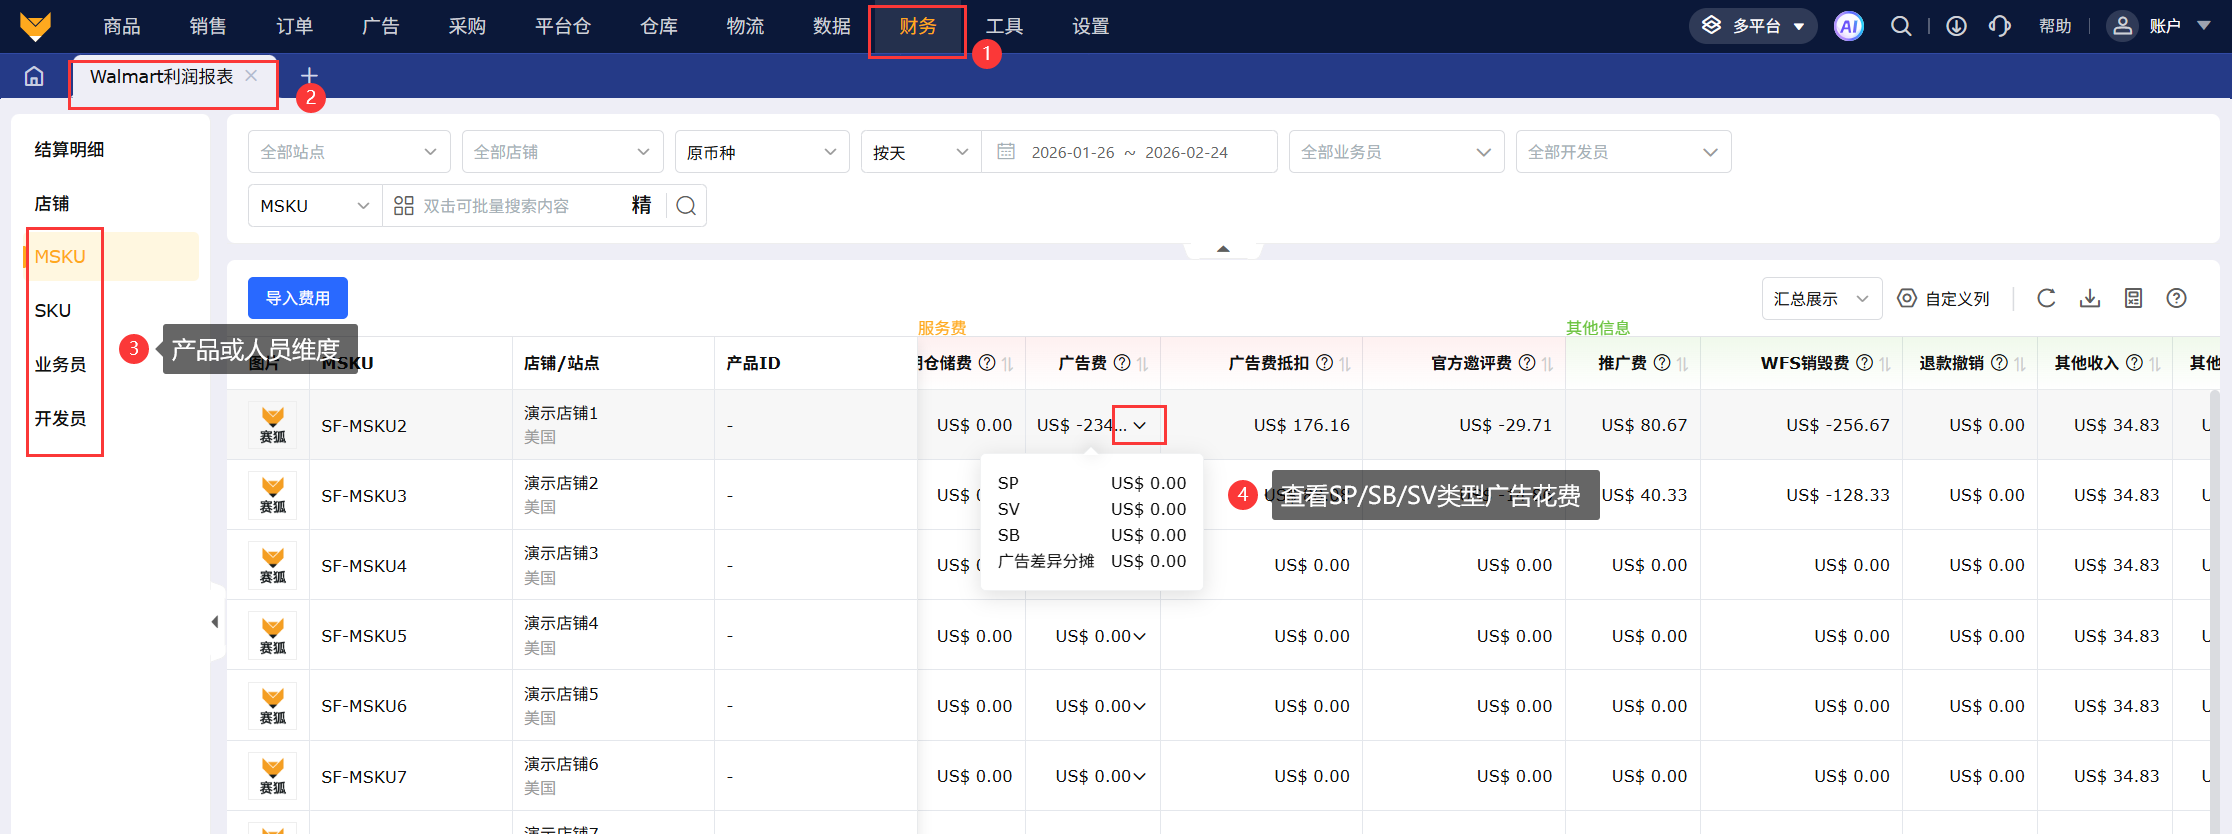Open the 全部开发员 dropdown
Viewport: 2232px width, 834px height.
[x=1623, y=152]
